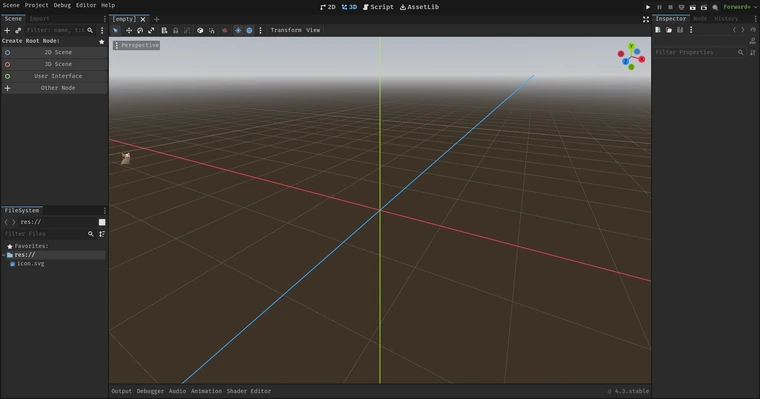Toggle preview sunlight in viewport
760x399 pixels.
(238, 30)
